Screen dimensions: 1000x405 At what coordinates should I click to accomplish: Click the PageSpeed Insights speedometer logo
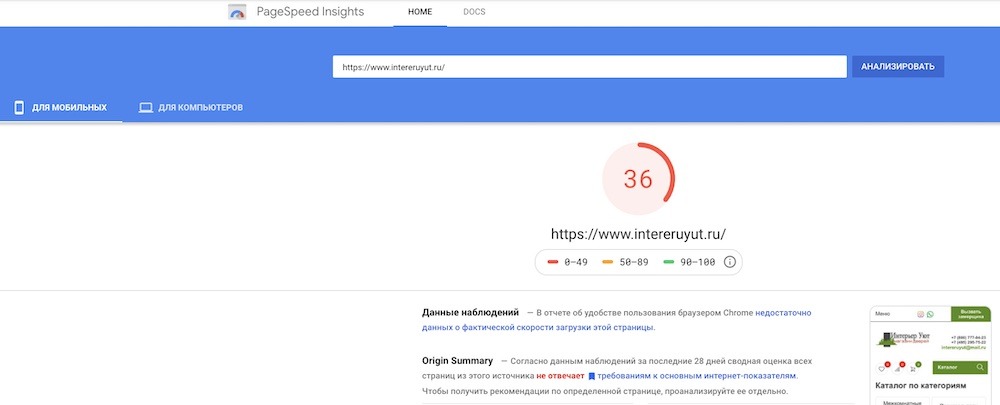tap(237, 12)
